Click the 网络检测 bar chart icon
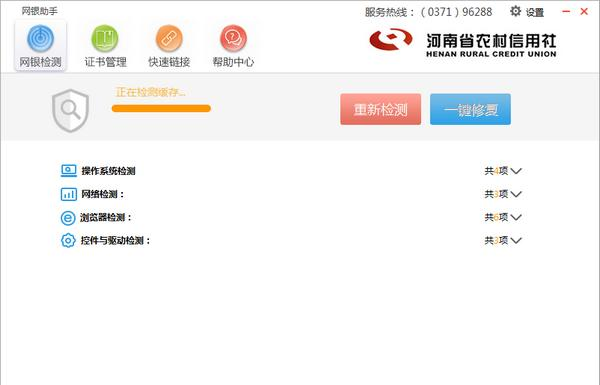The width and height of the screenshot is (600, 385). point(69,194)
